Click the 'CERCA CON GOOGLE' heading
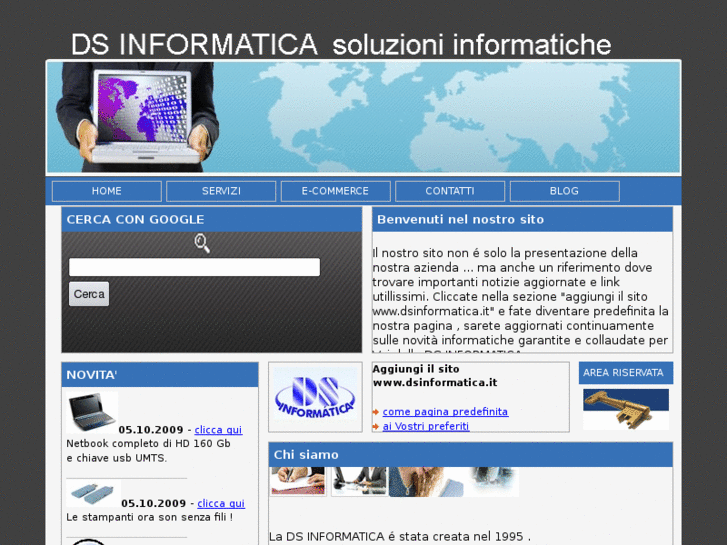The image size is (727, 545). coord(135,219)
